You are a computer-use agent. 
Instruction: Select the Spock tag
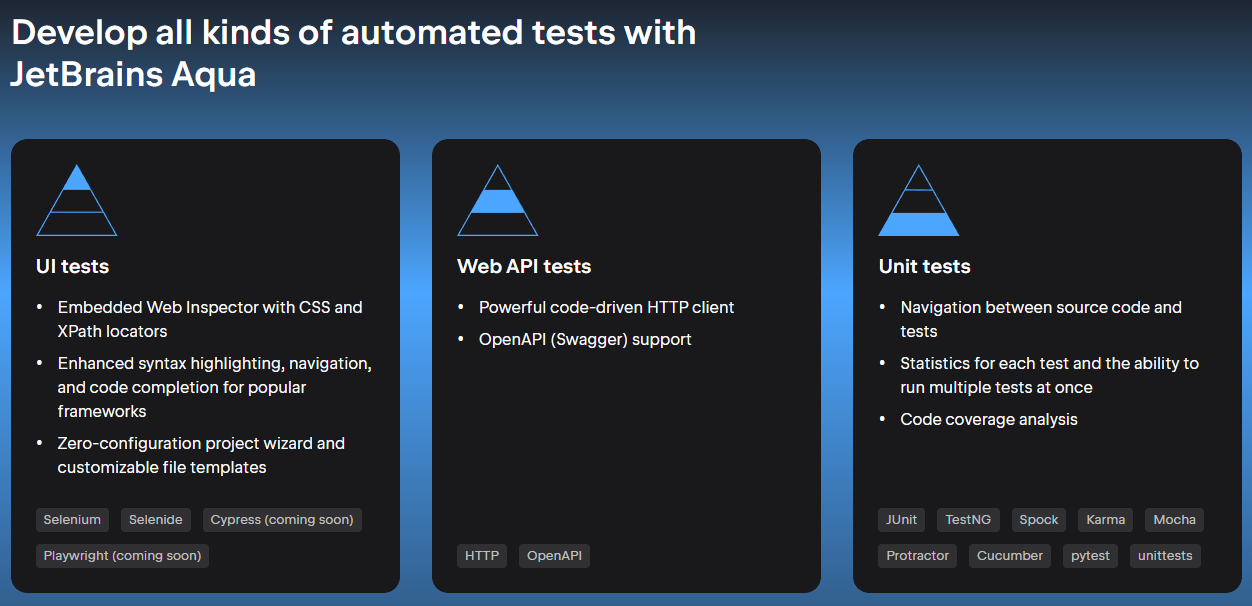1038,519
